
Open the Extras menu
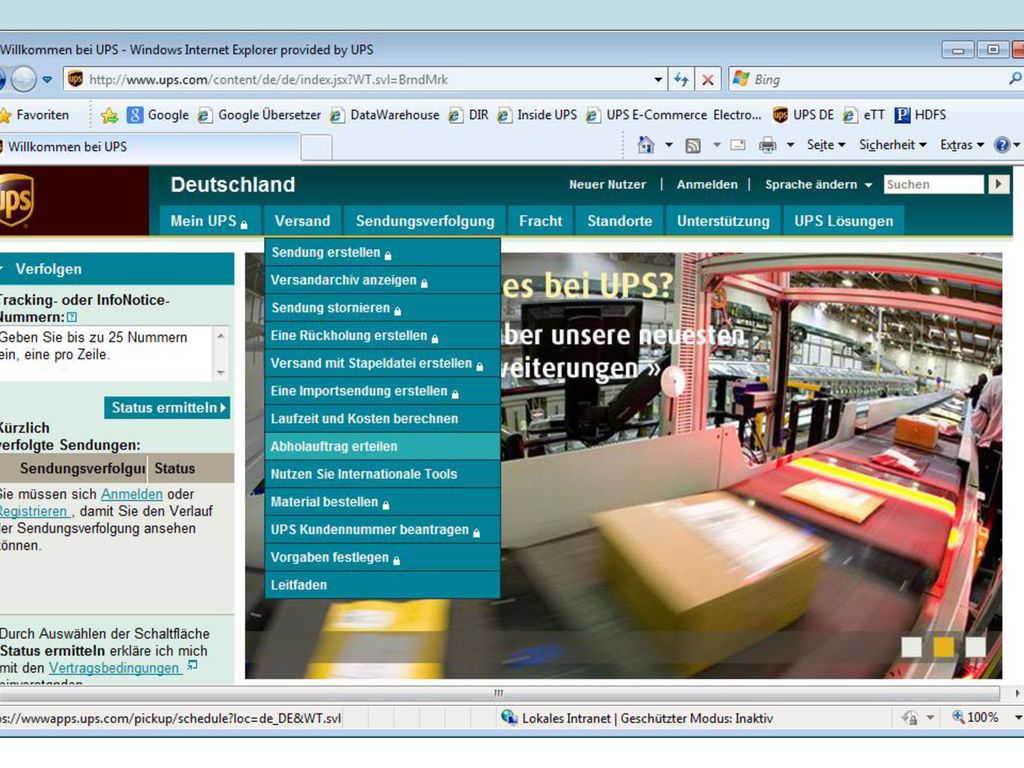click(961, 145)
